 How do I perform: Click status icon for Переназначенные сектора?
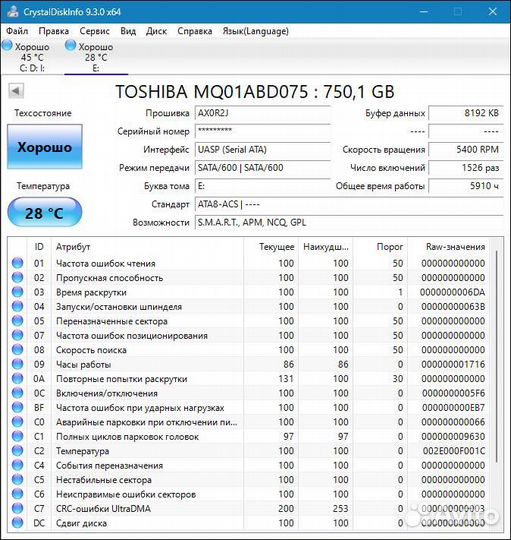point(18,321)
